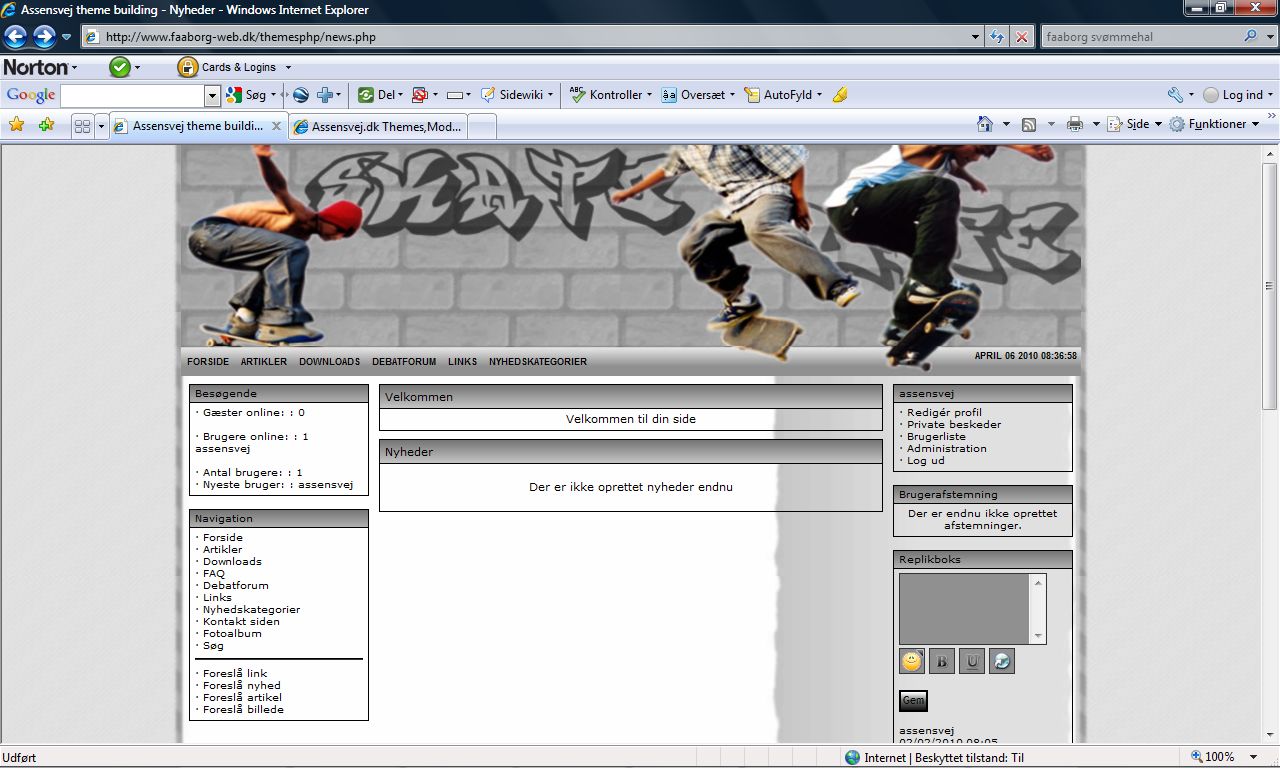The image size is (1280, 768).
Task: Open the Administration link
Action: pyautogui.click(x=947, y=448)
